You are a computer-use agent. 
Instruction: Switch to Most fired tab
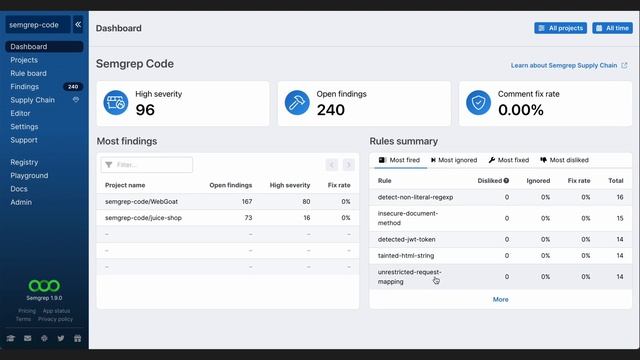pos(399,160)
